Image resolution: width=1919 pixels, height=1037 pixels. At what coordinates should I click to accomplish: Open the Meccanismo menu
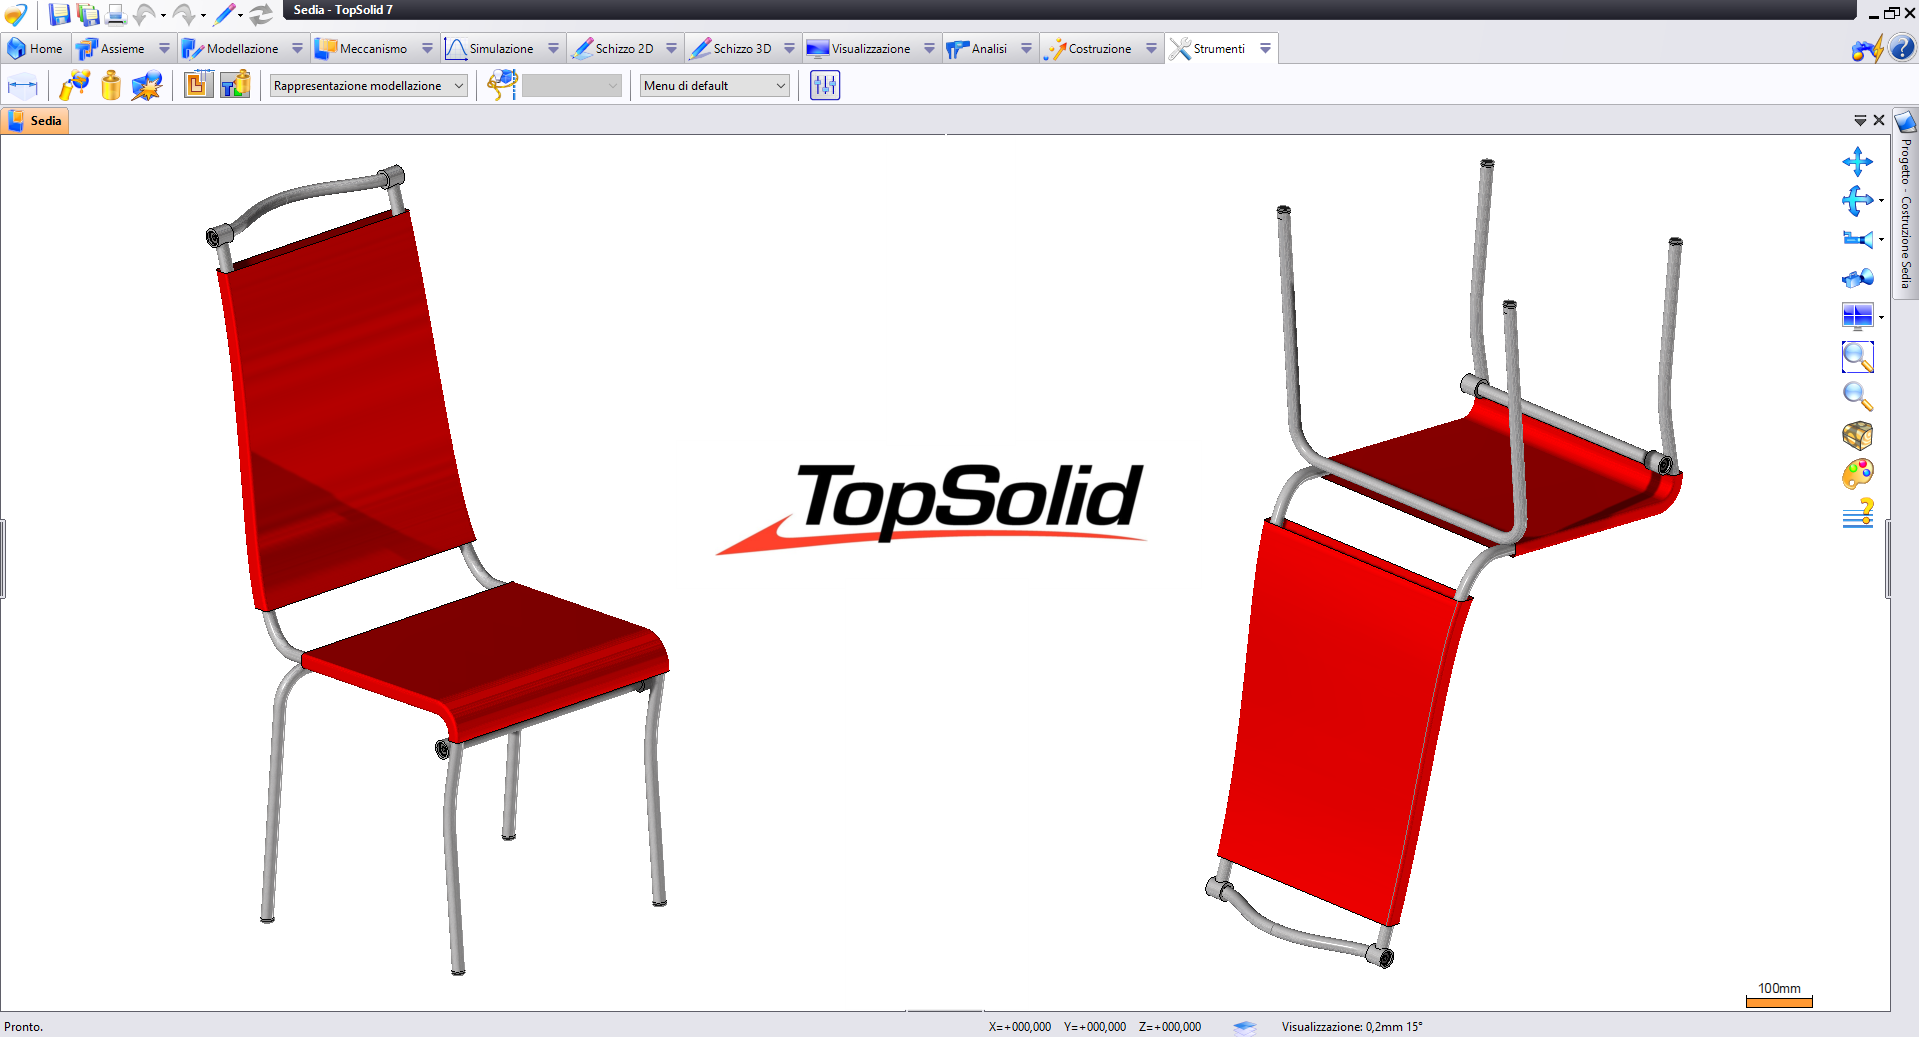tap(362, 48)
